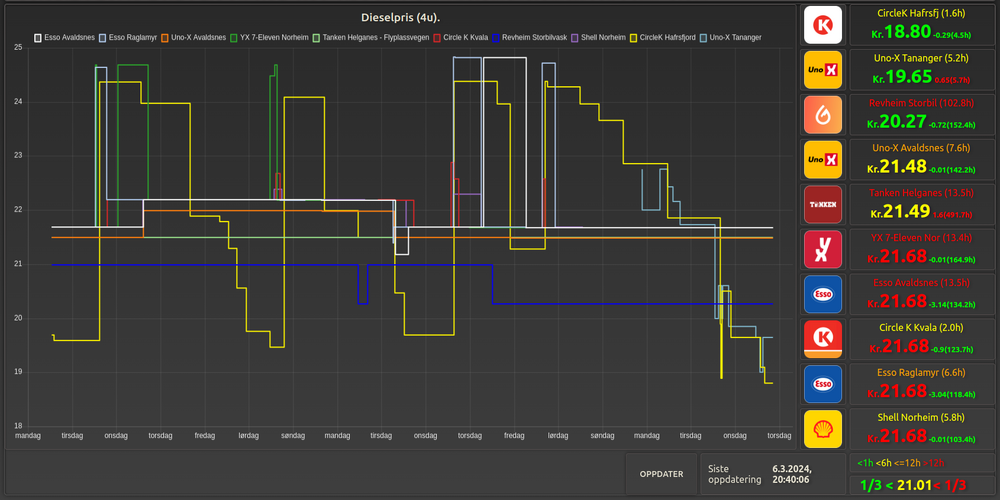This screenshot has height=500, width=1000.
Task: Click the Uno-X logo next to Tananger
Action: tap(823, 69)
